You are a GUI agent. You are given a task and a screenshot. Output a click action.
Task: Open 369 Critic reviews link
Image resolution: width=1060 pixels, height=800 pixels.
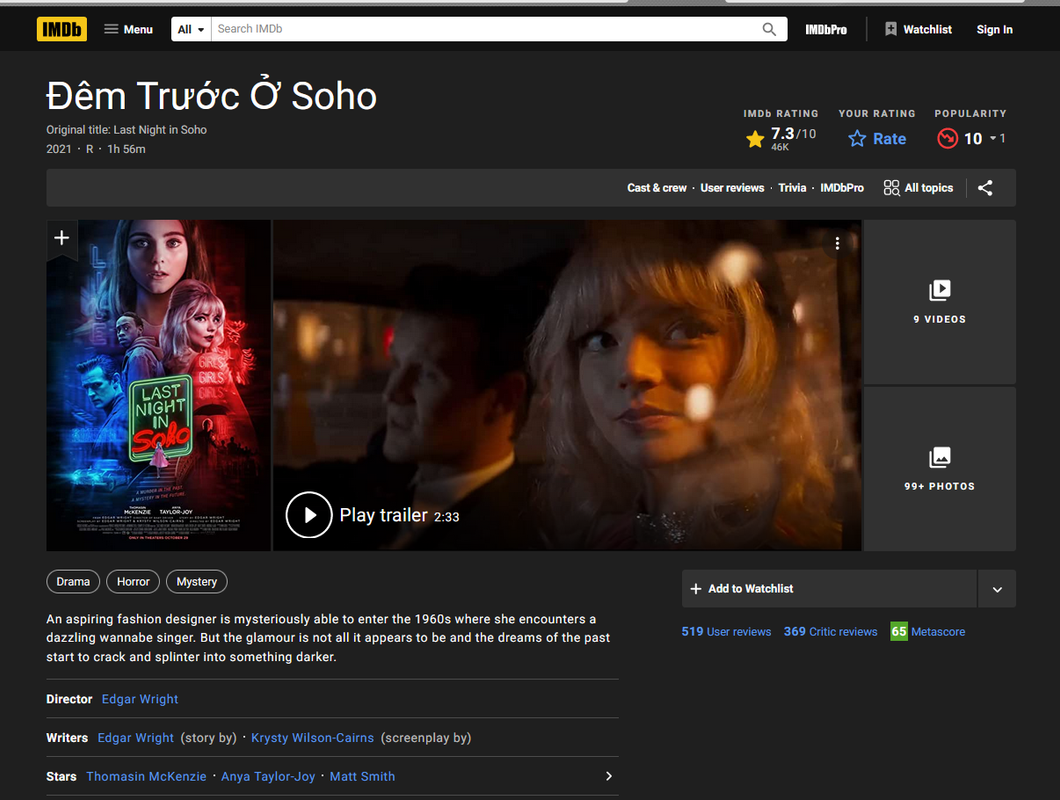(830, 632)
